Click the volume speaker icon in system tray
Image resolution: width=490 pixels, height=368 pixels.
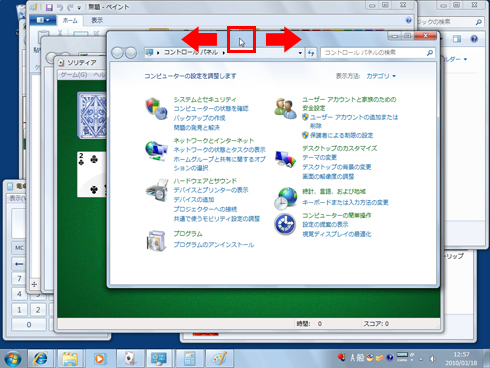(x=432, y=359)
